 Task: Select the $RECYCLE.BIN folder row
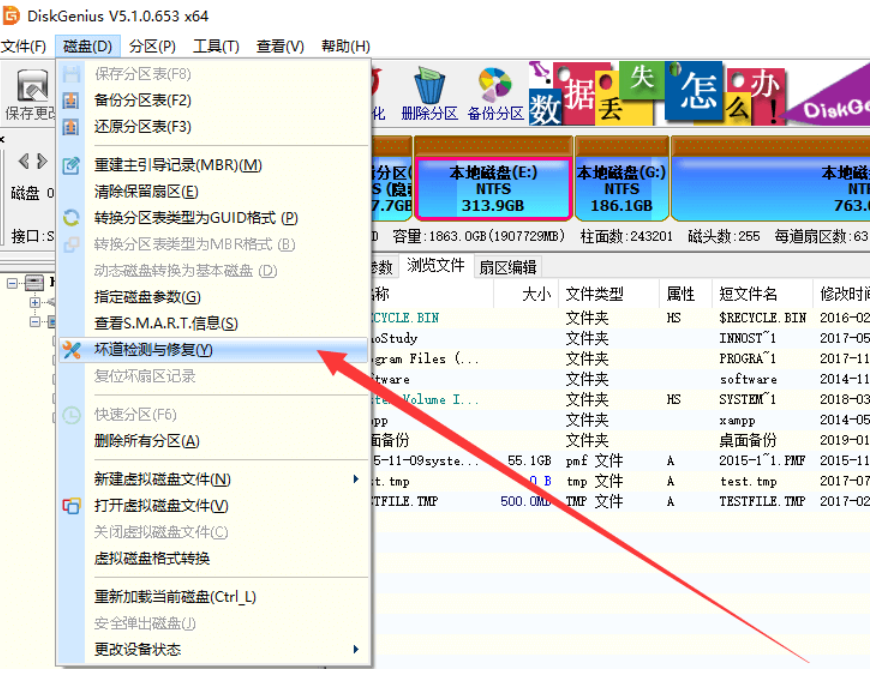point(620,318)
